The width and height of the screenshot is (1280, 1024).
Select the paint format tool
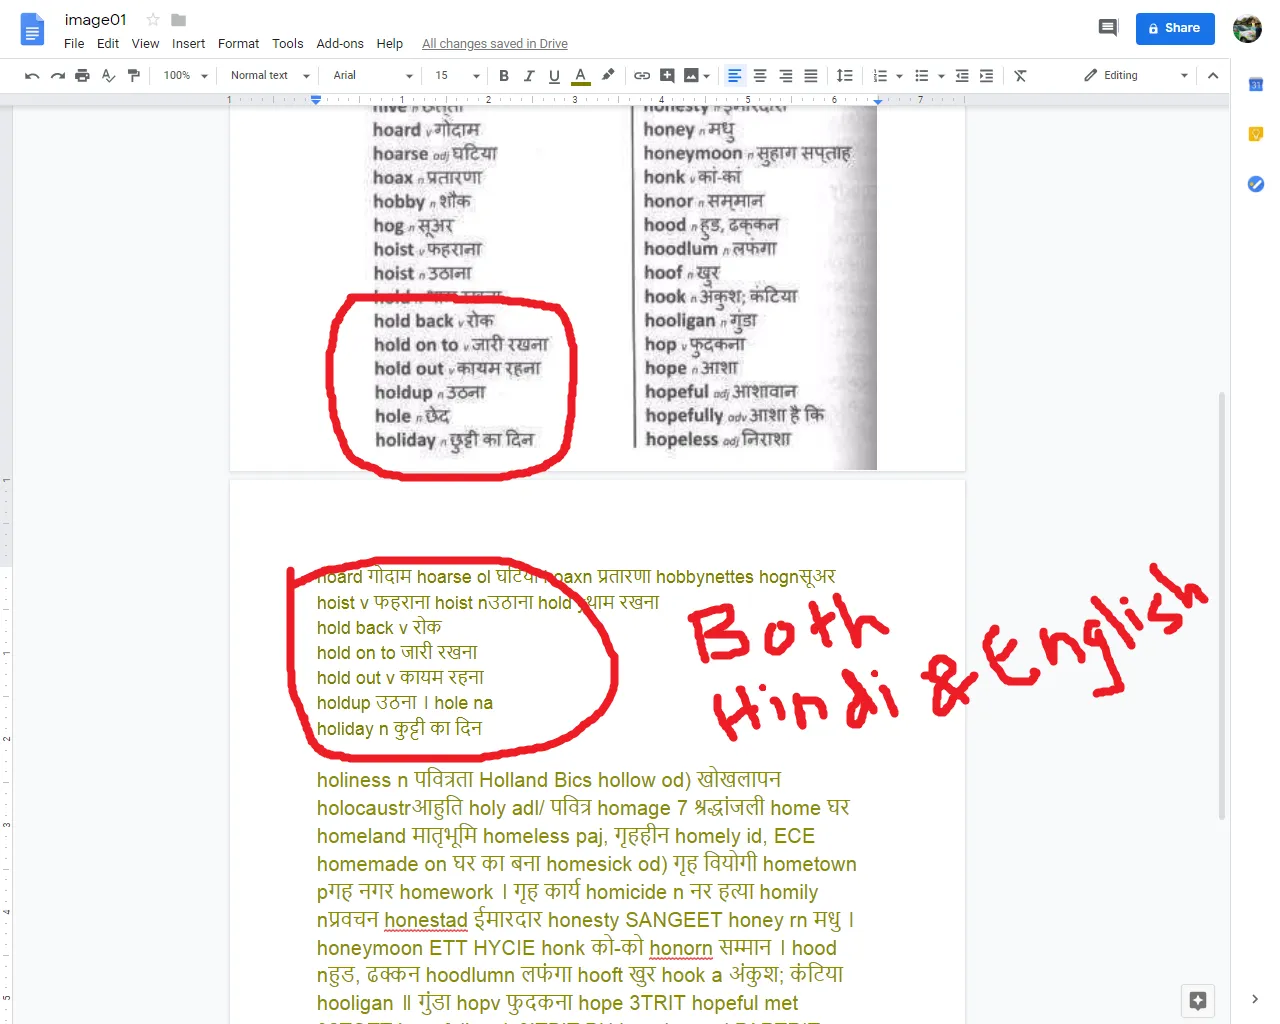pyautogui.click(x=133, y=76)
